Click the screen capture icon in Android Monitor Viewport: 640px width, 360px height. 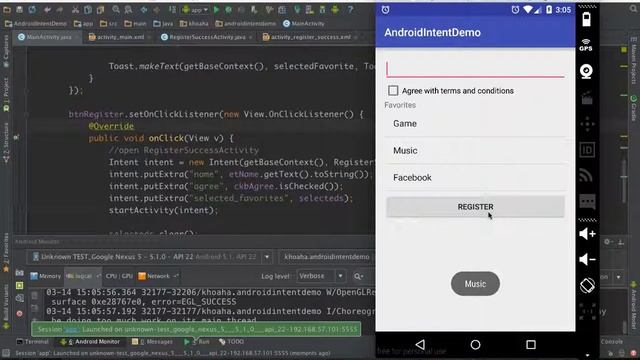(x=19, y=272)
